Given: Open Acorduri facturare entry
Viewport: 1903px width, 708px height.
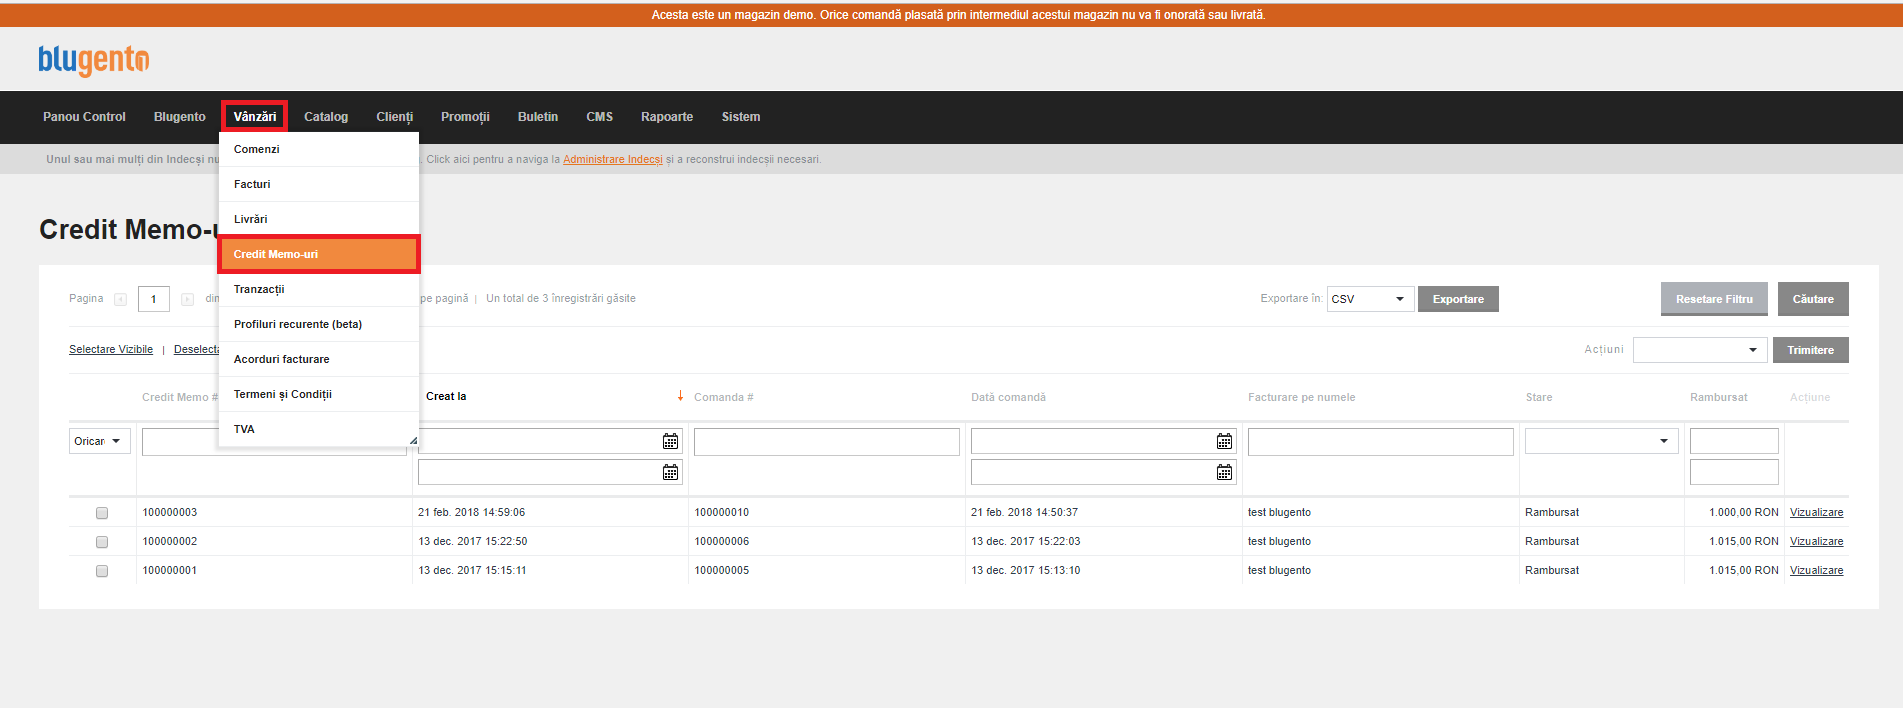Looking at the screenshot, I should (x=319, y=359).
